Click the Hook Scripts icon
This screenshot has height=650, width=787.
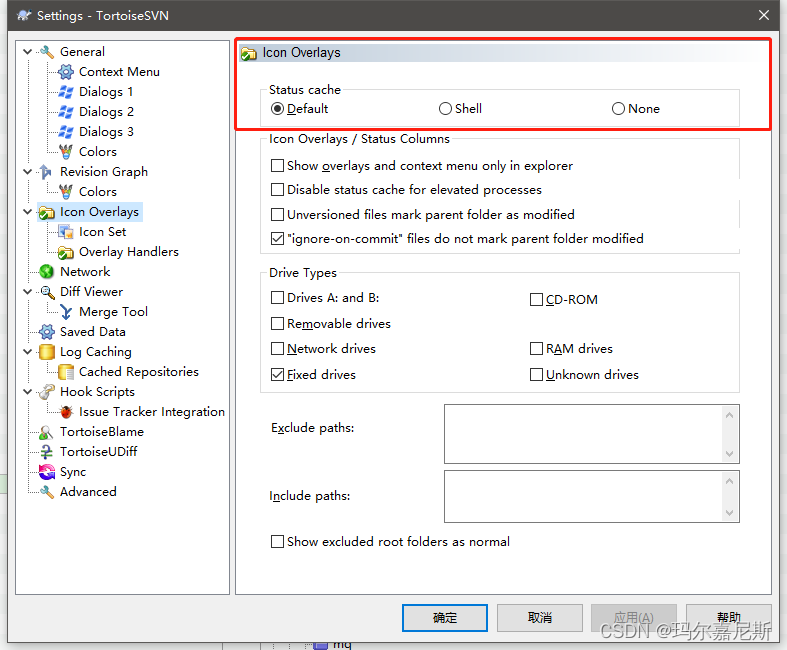point(47,392)
